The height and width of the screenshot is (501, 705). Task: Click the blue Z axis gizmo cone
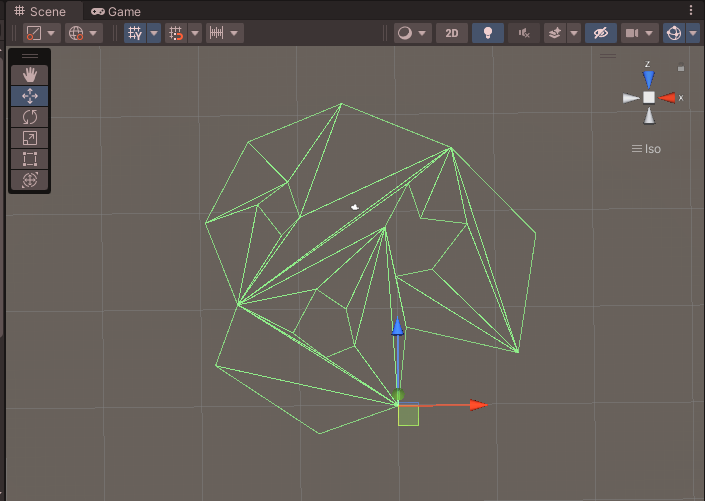(x=648, y=79)
